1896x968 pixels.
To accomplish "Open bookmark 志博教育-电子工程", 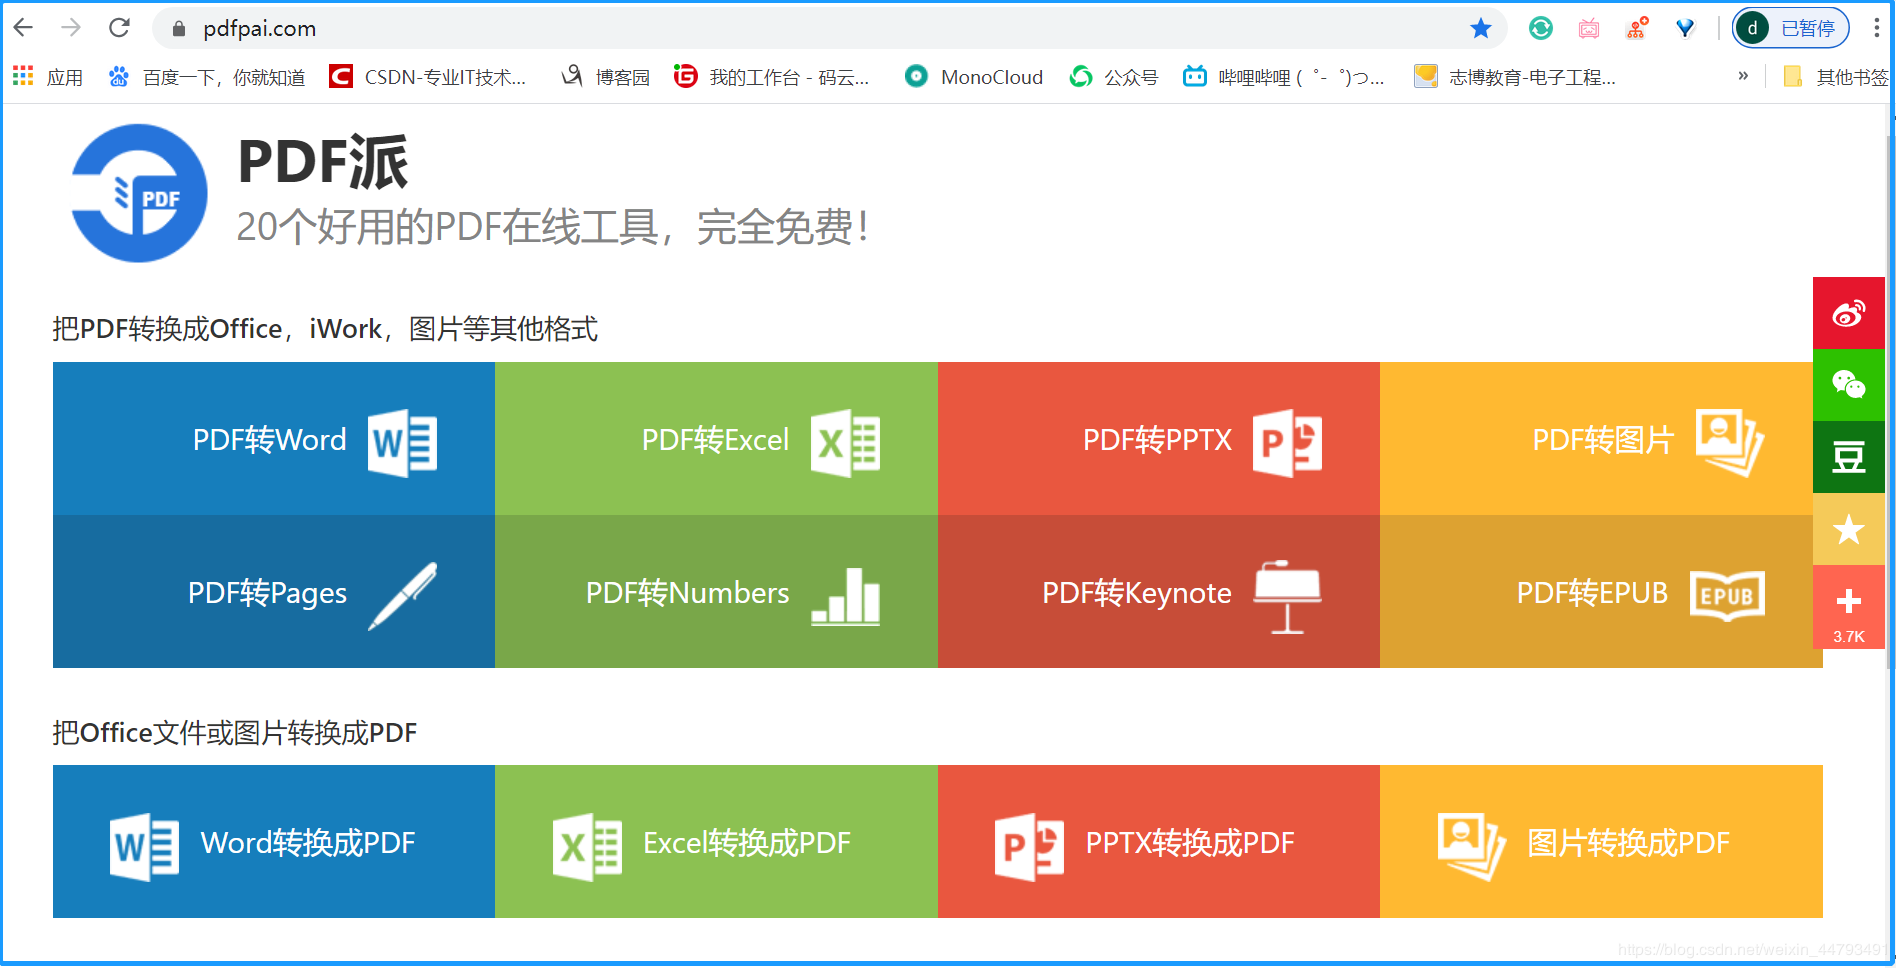I will point(1515,77).
